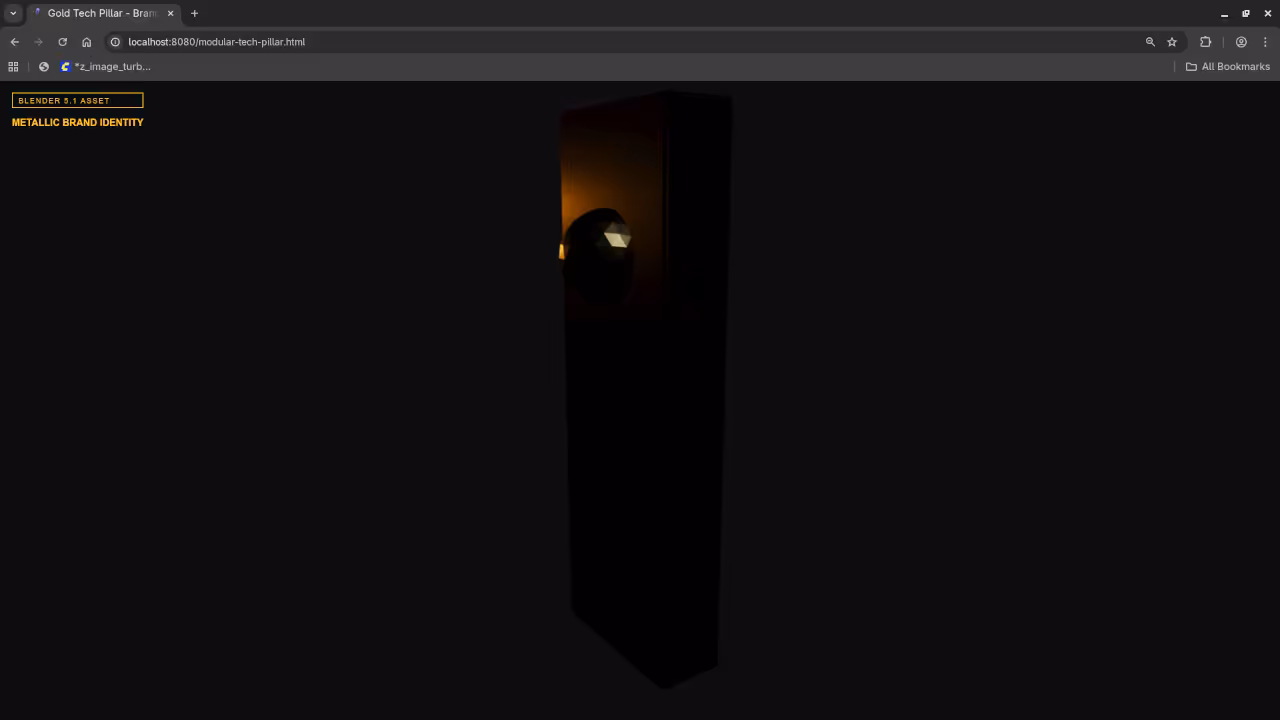
Task: Click the BLENDER 5.1 ASSET badge
Action: click(x=76, y=100)
